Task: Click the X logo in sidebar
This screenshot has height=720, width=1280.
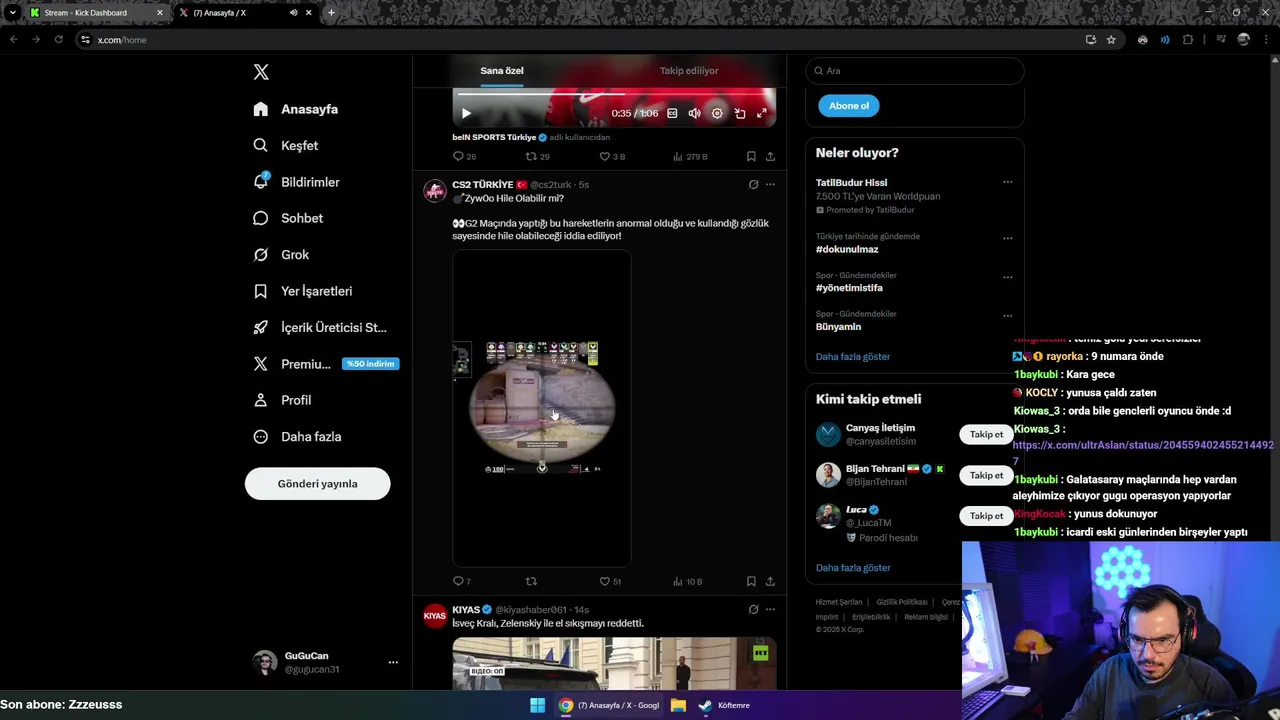Action: (x=261, y=72)
